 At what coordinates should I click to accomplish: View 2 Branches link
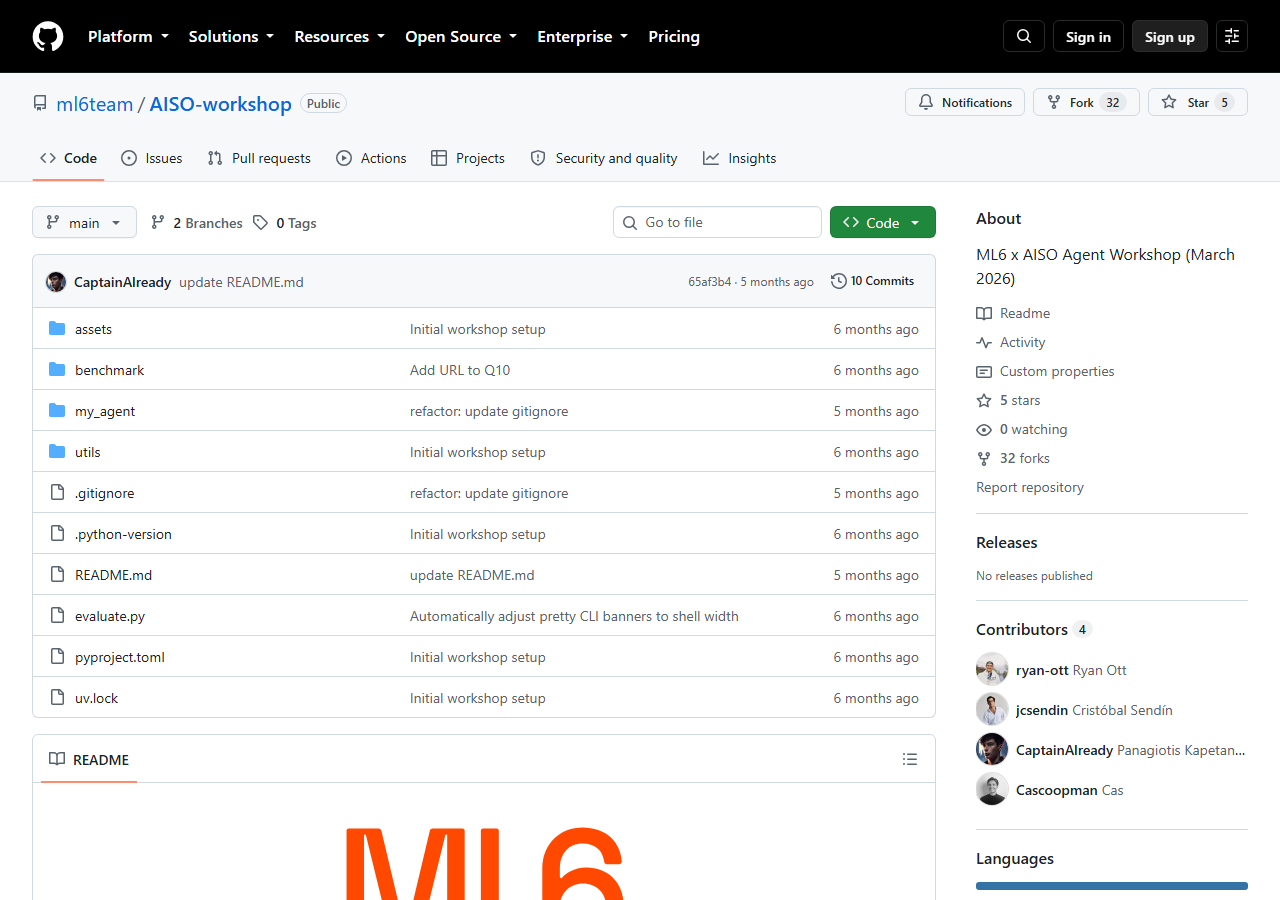[197, 223]
